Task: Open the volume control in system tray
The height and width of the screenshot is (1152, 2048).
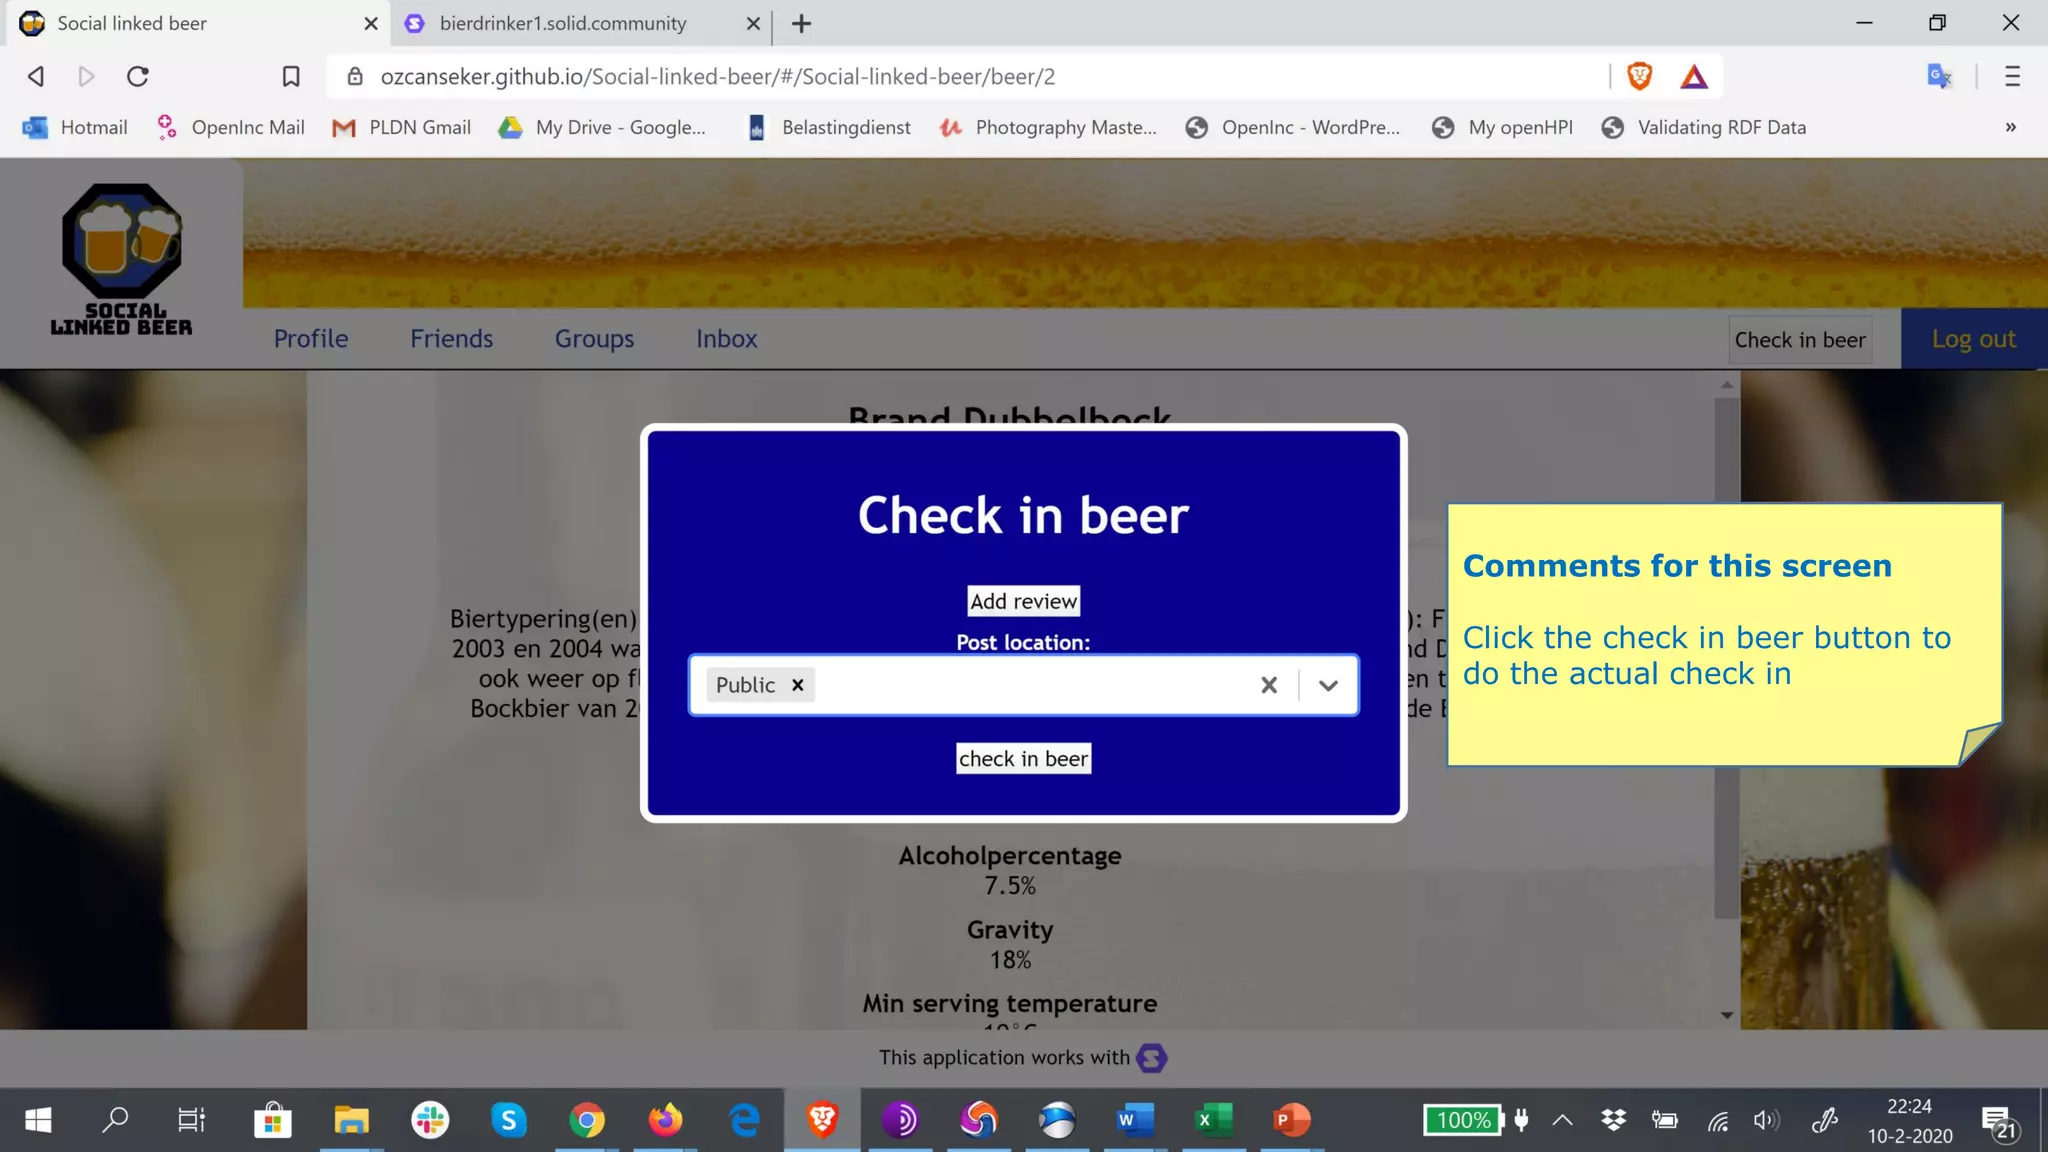Action: 1767,1120
